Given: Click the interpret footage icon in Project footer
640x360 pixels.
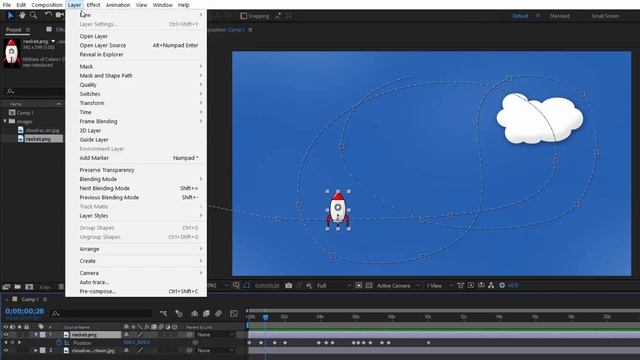Looking at the screenshot, I should coord(7,287).
